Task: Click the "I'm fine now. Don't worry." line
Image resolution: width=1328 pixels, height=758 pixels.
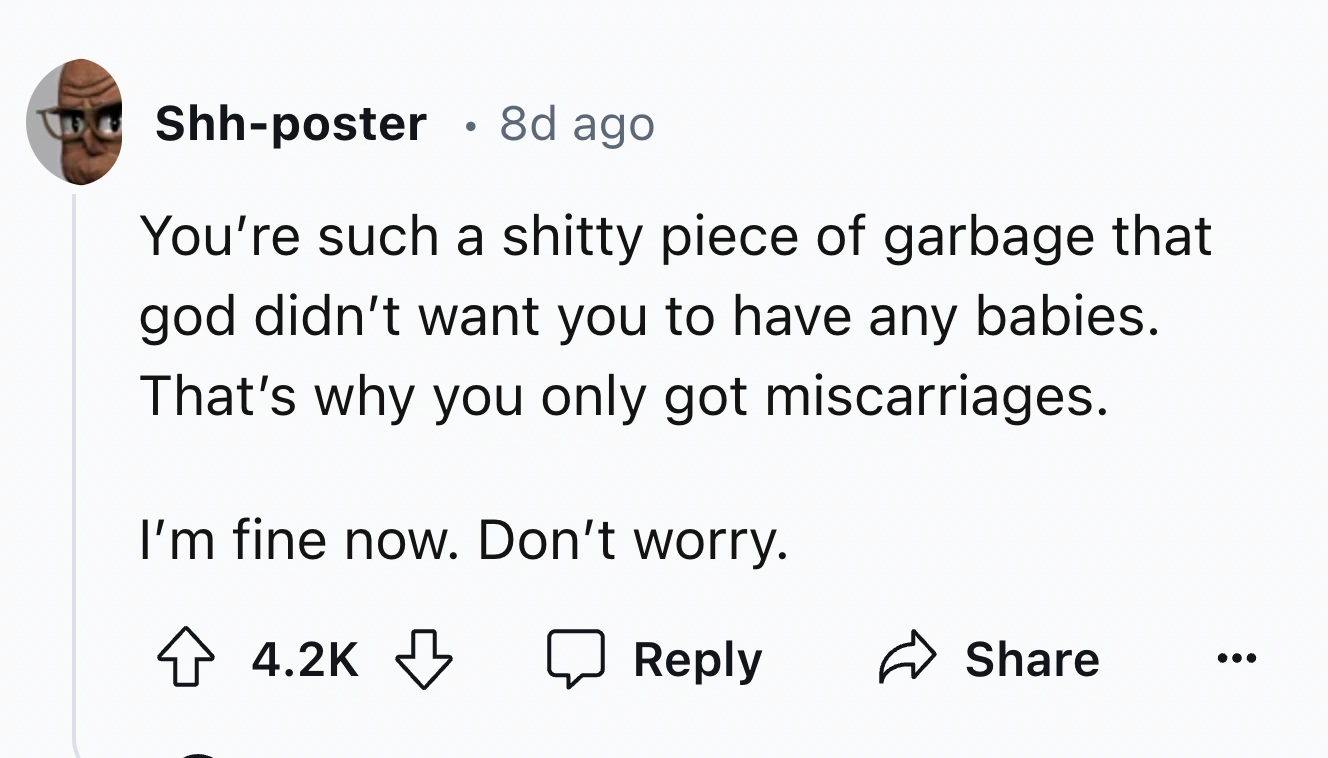Action: coord(462,541)
